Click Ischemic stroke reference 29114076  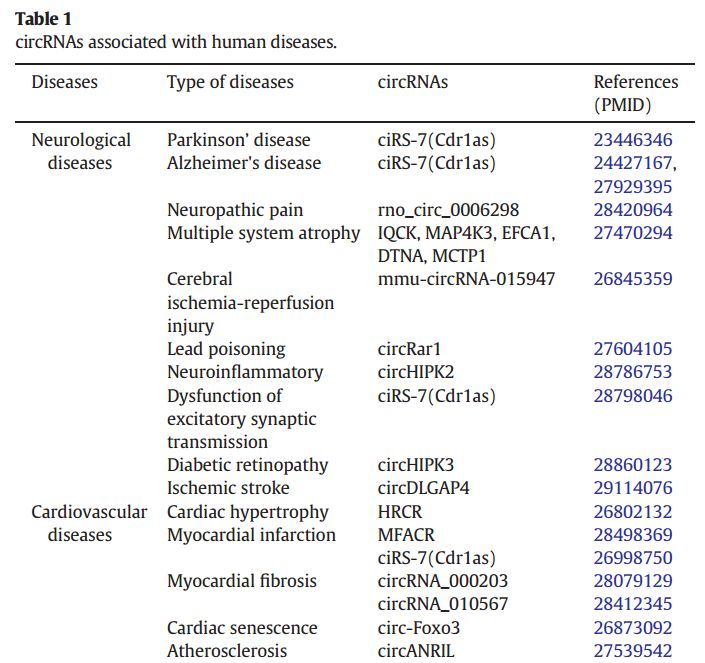coord(633,488)
